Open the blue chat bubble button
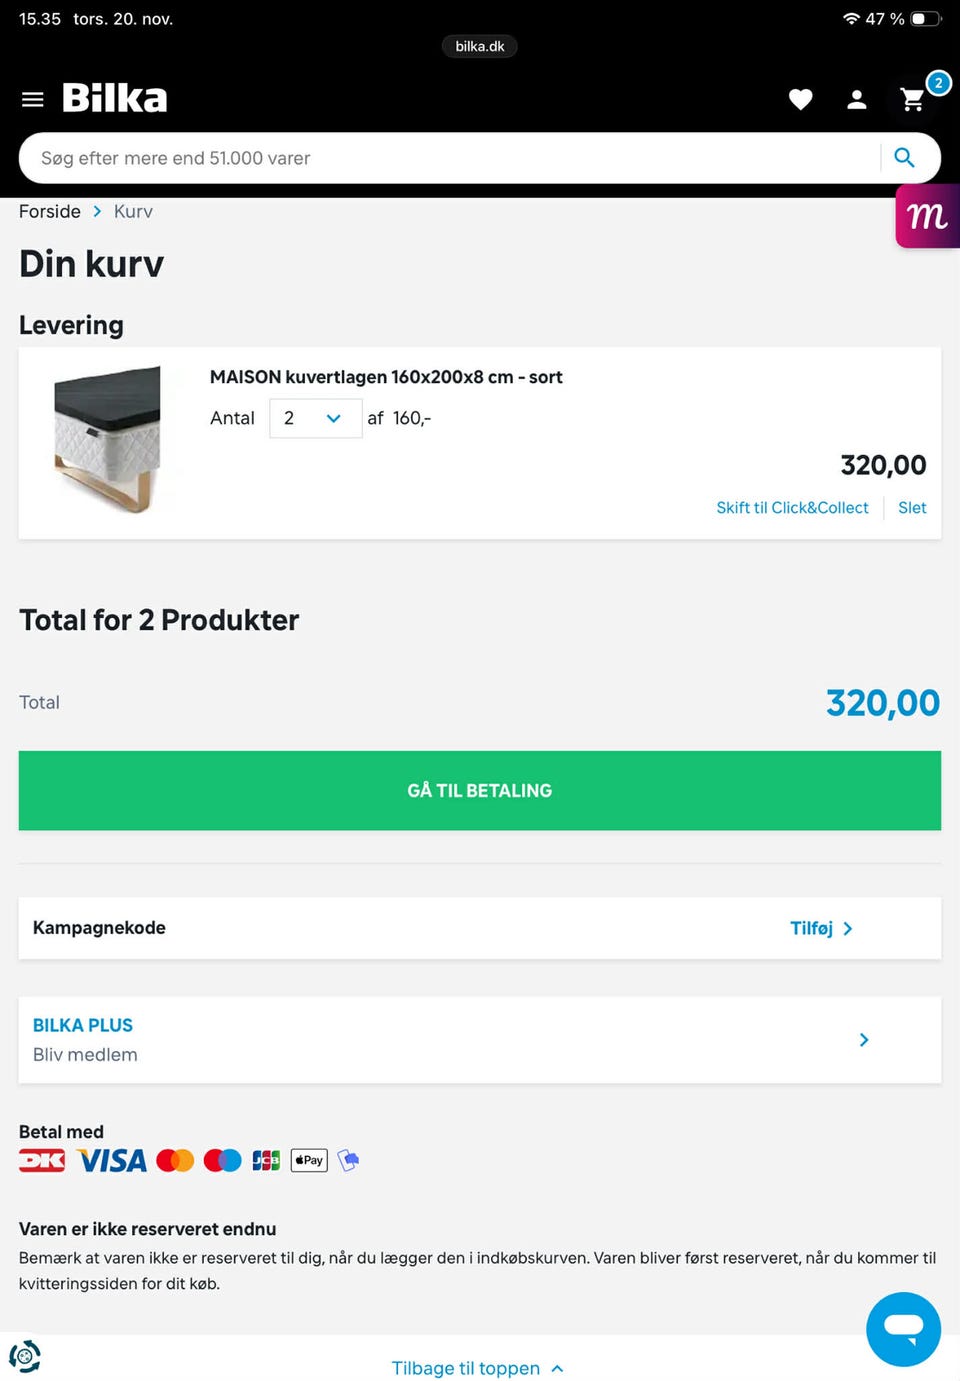Screen dimensions: 960x1381 coord(903,1329)
